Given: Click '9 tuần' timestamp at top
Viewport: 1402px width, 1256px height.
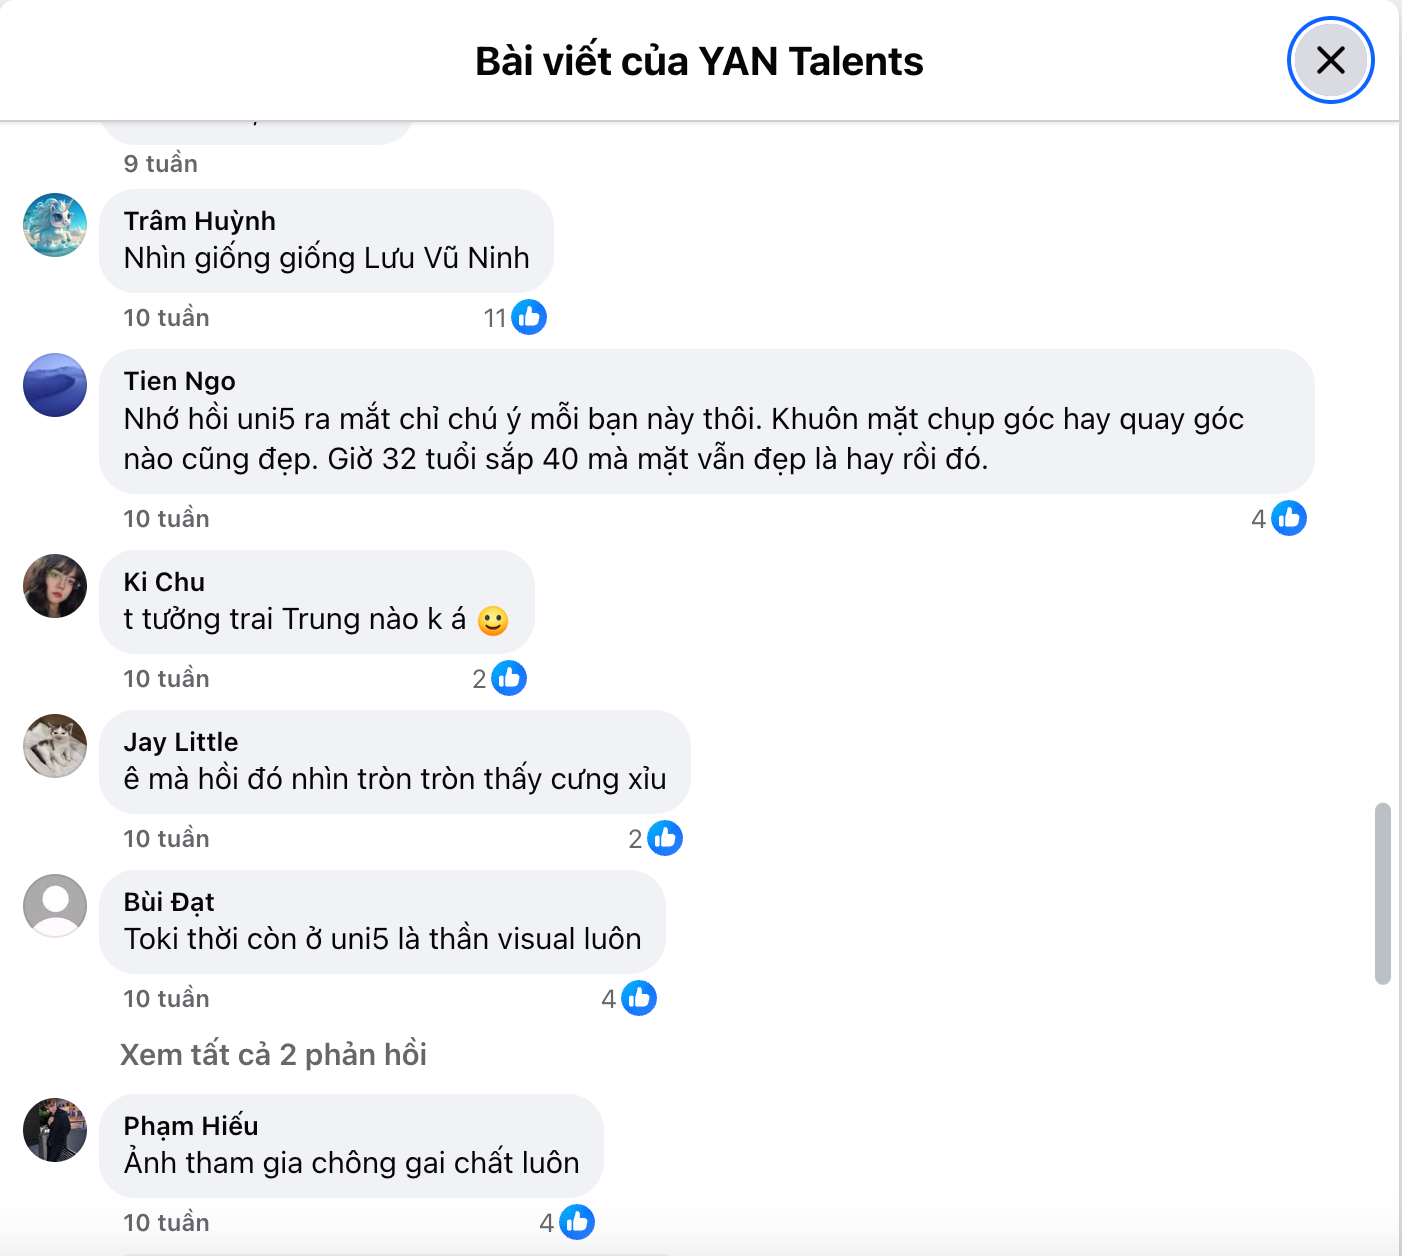Looking at the screenshot, I should pos(160,164).
